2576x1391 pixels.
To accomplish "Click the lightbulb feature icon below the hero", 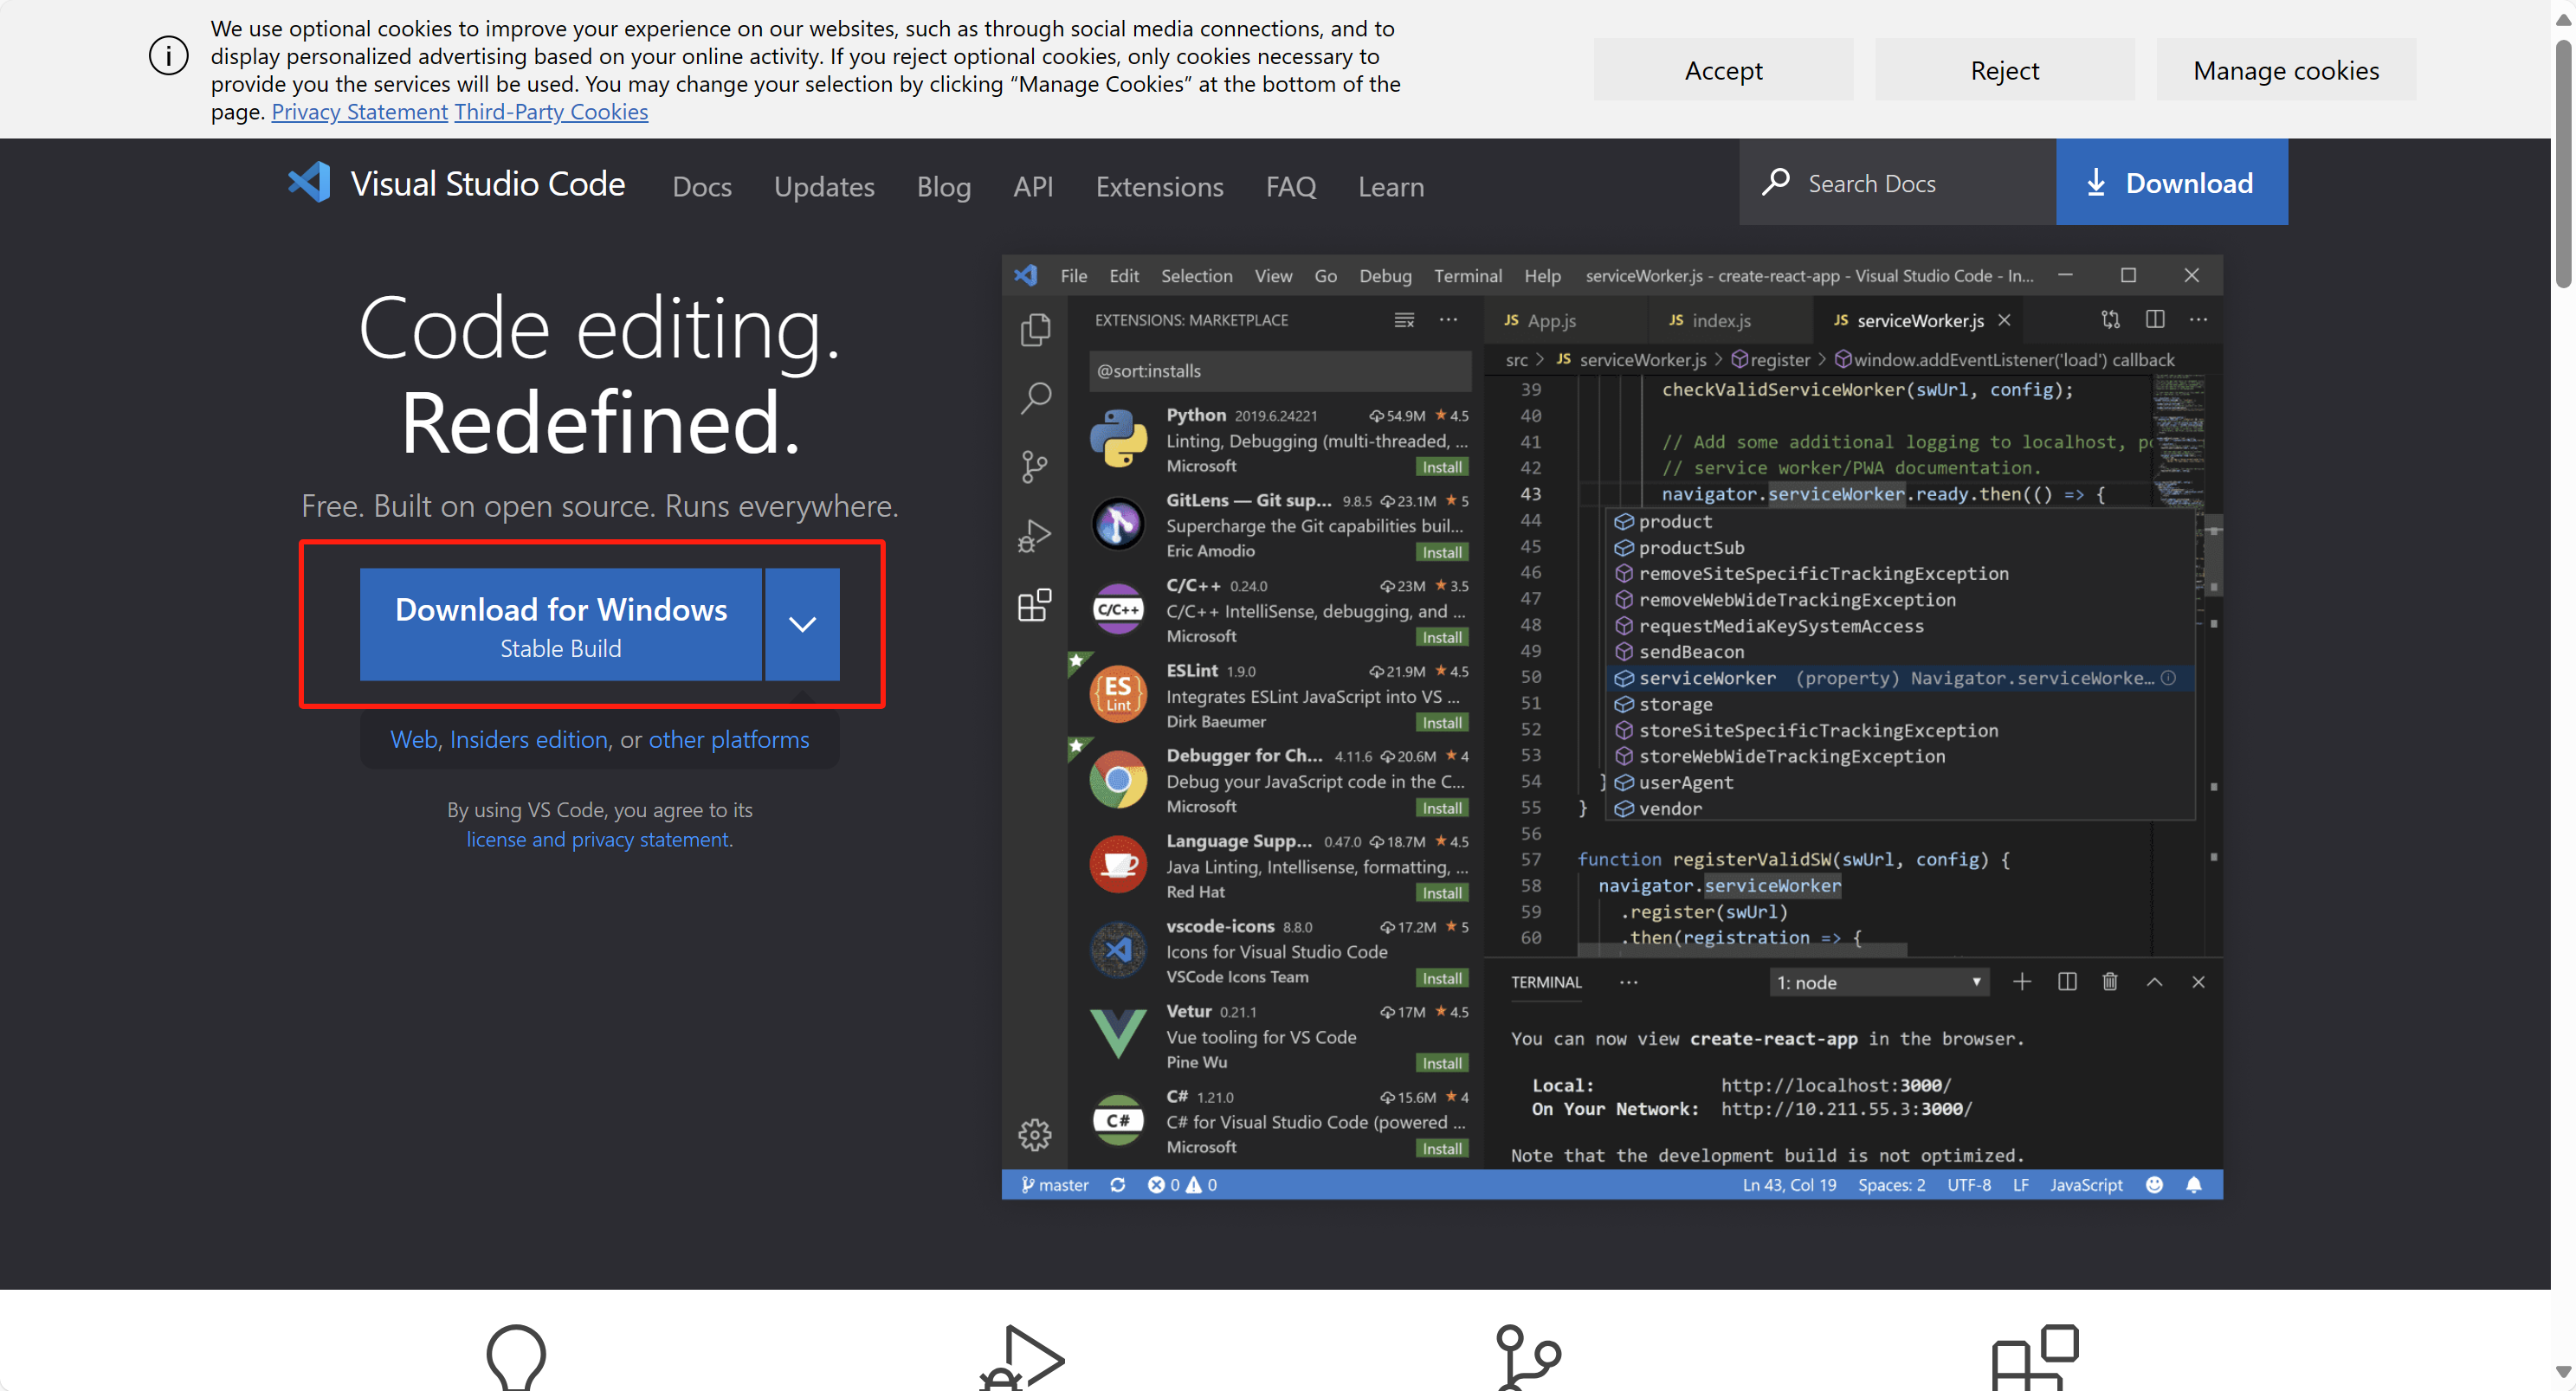I will [516, 1357].
